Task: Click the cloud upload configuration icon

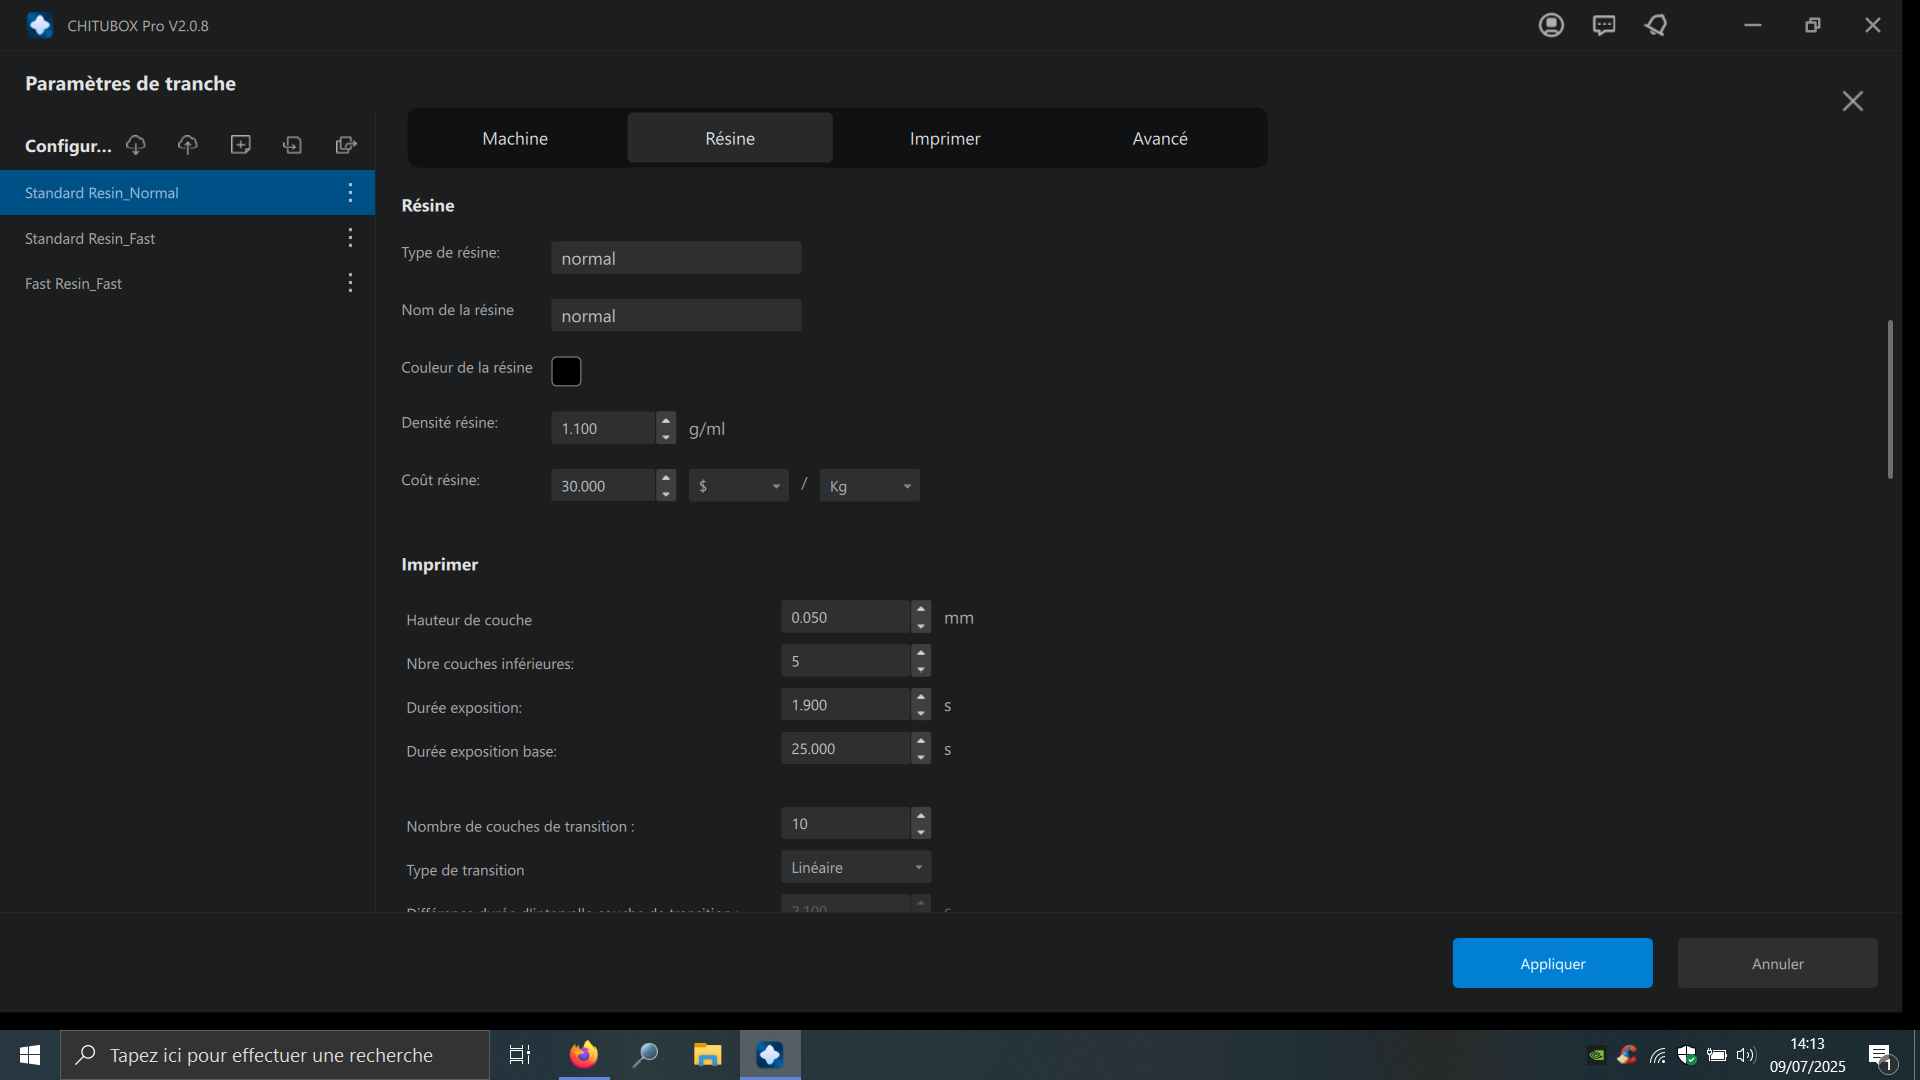Action: [x=188, y=145]
